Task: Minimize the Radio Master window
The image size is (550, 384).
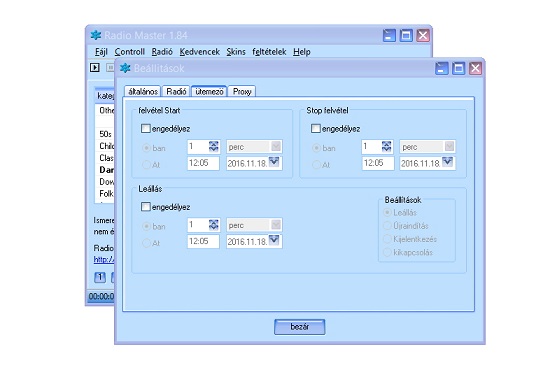Action: [389, 35]
